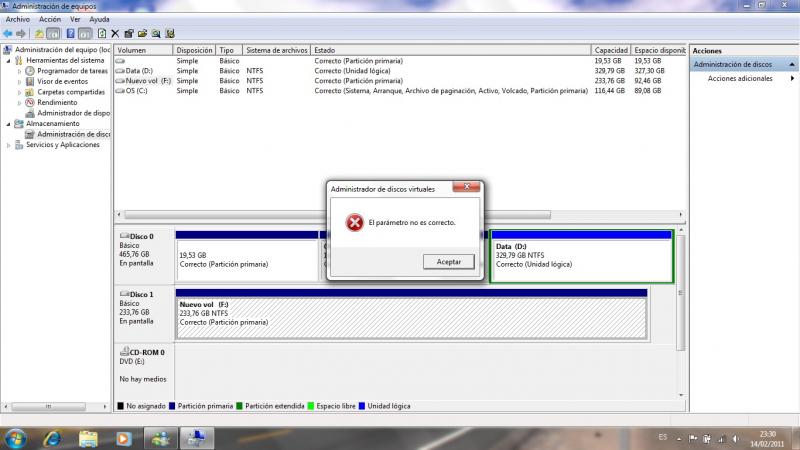
Task: Expand the Rendimiento node arrow
Action: tap(19, 103)
